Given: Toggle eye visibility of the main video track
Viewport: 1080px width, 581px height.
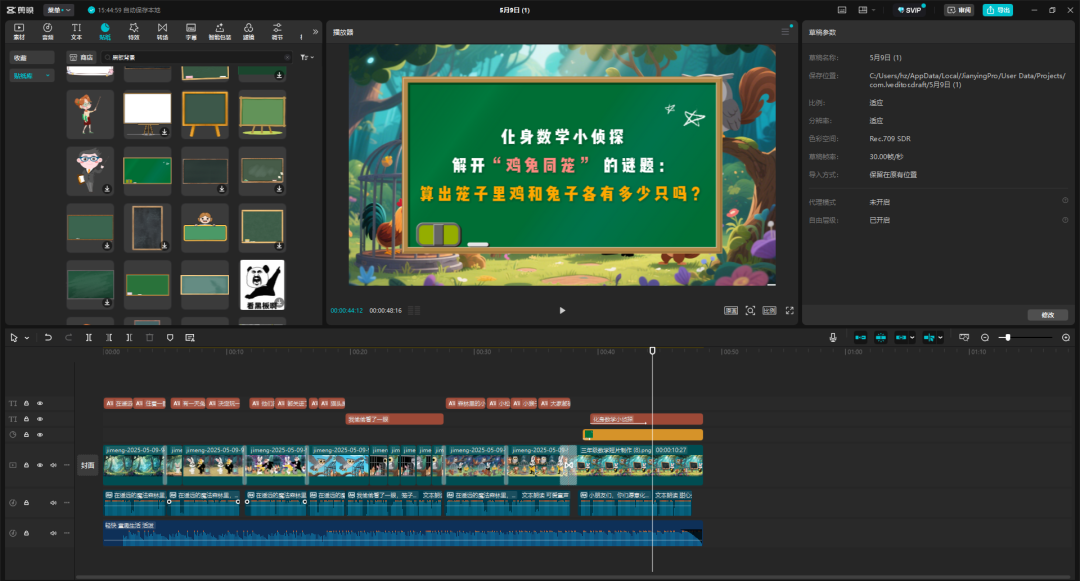Looking at the screenshot, I should (x=40, y=465).
